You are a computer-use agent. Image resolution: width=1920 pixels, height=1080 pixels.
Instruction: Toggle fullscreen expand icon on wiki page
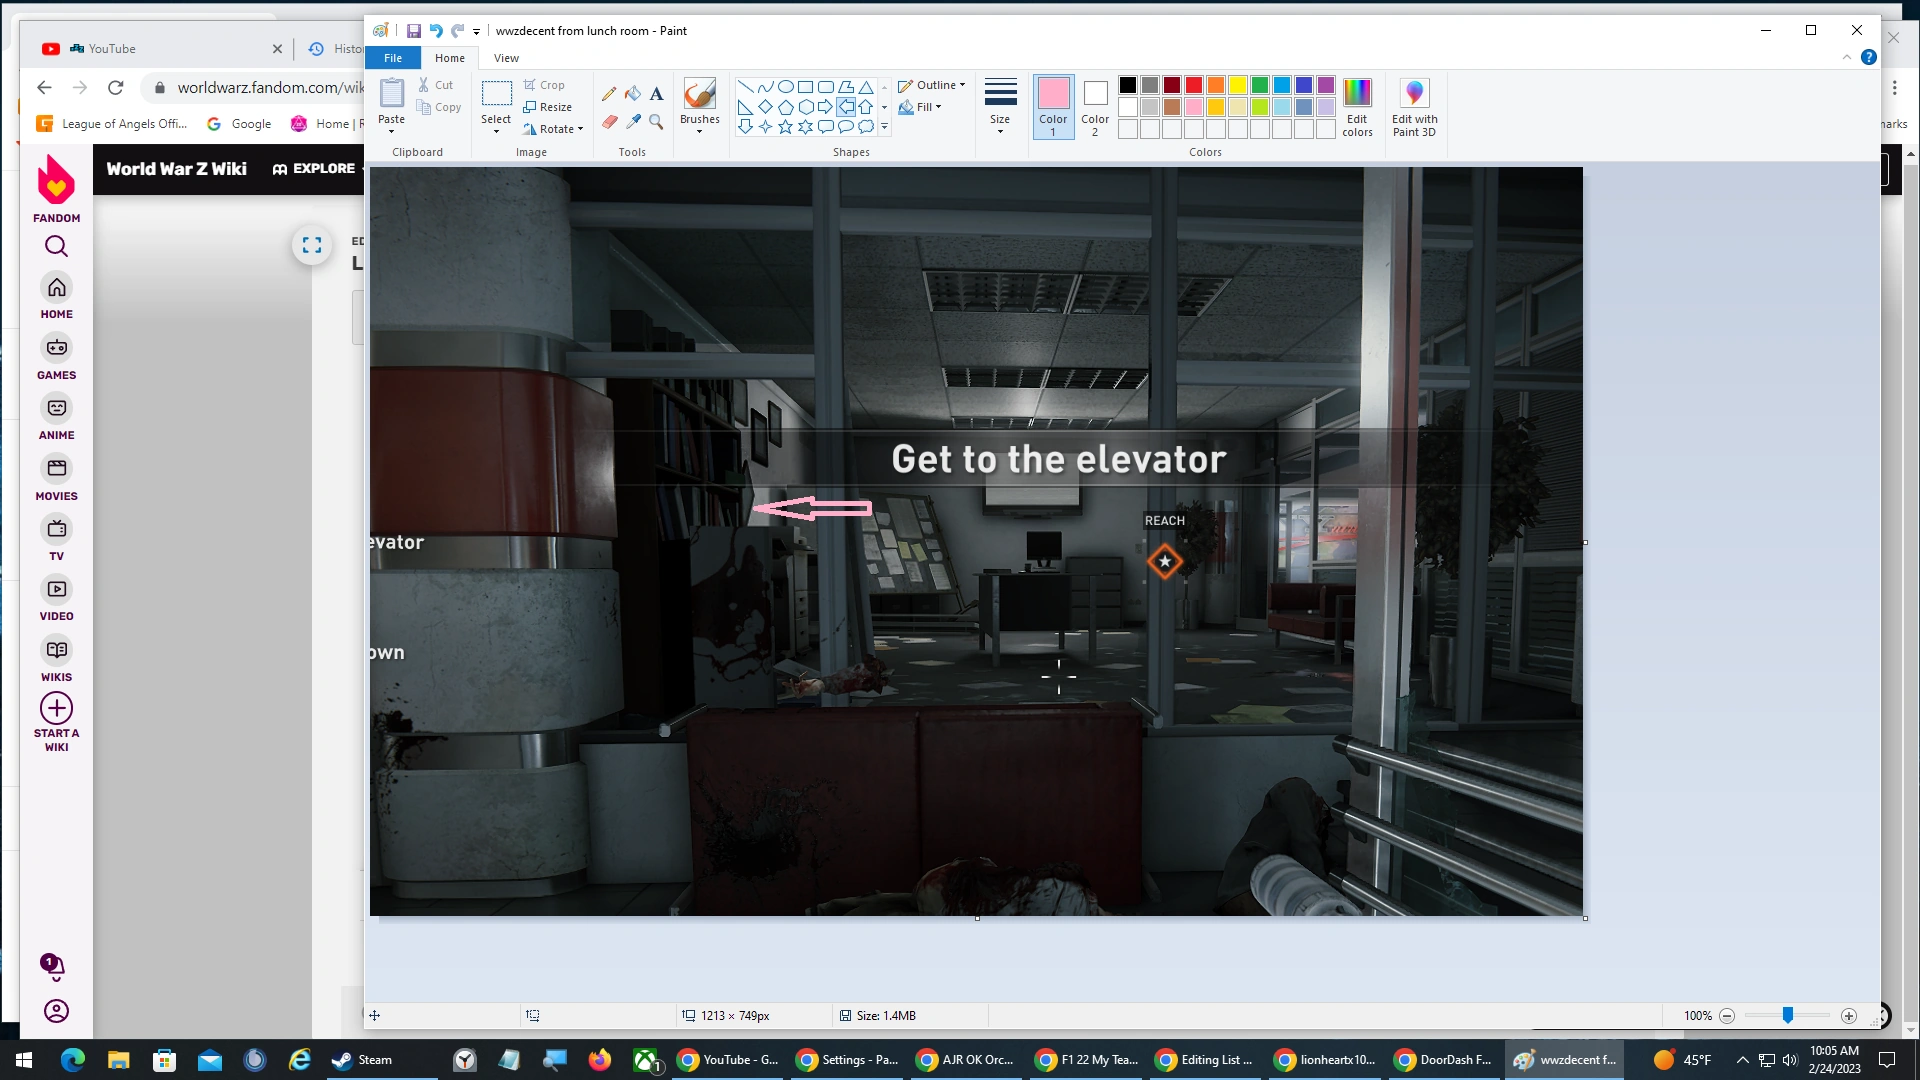(x=312, y=245)
